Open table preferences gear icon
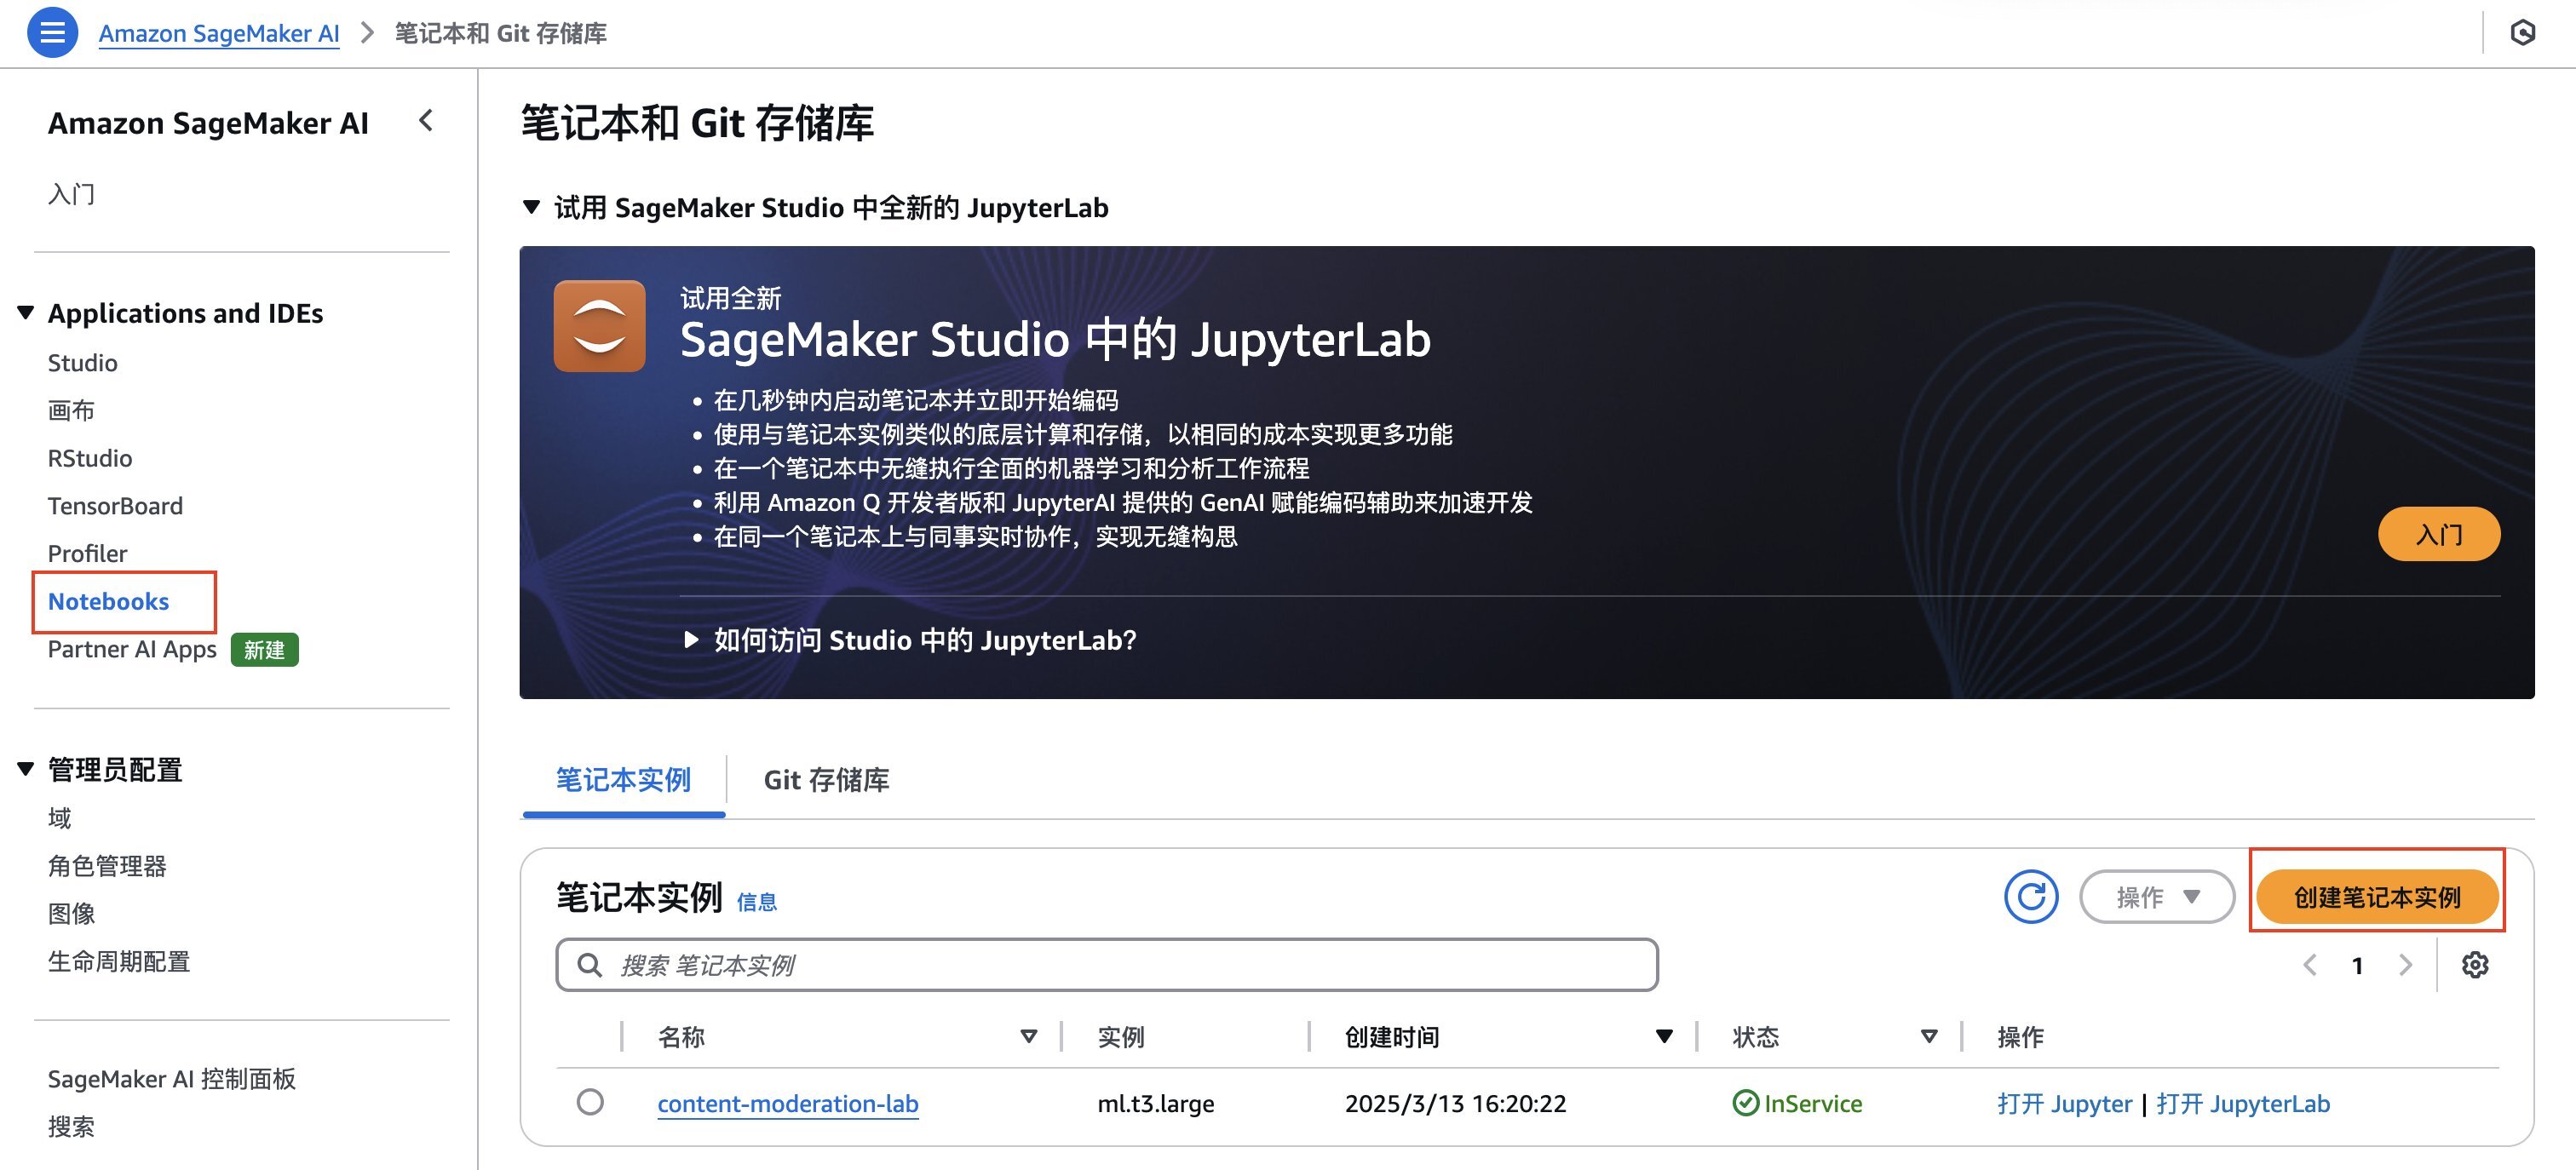 [x=2474, y=965]
